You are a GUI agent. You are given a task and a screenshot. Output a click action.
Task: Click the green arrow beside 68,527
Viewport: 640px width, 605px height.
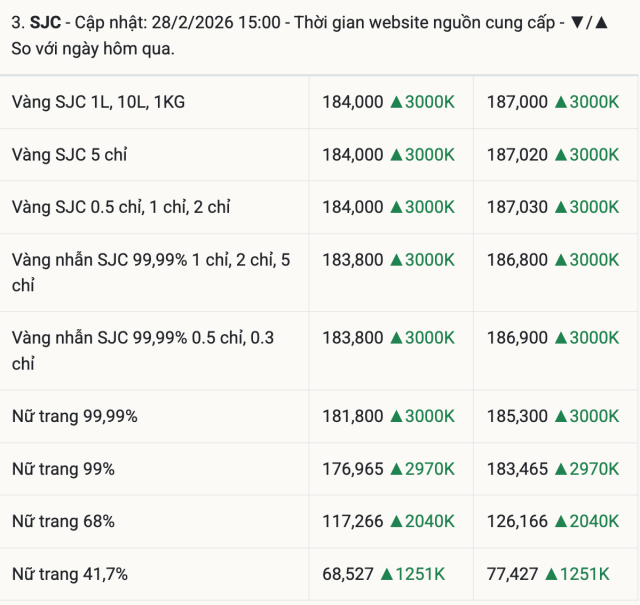pyautogui.click(x=387, y=574)
